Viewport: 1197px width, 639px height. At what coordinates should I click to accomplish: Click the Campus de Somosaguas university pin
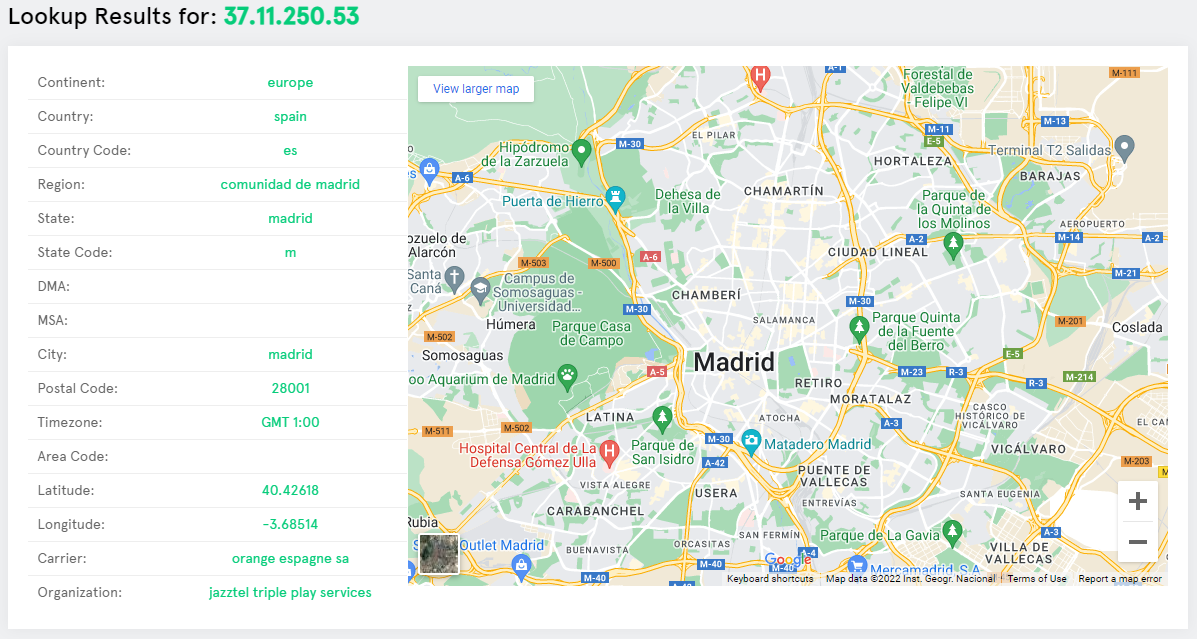coord(480,290)
